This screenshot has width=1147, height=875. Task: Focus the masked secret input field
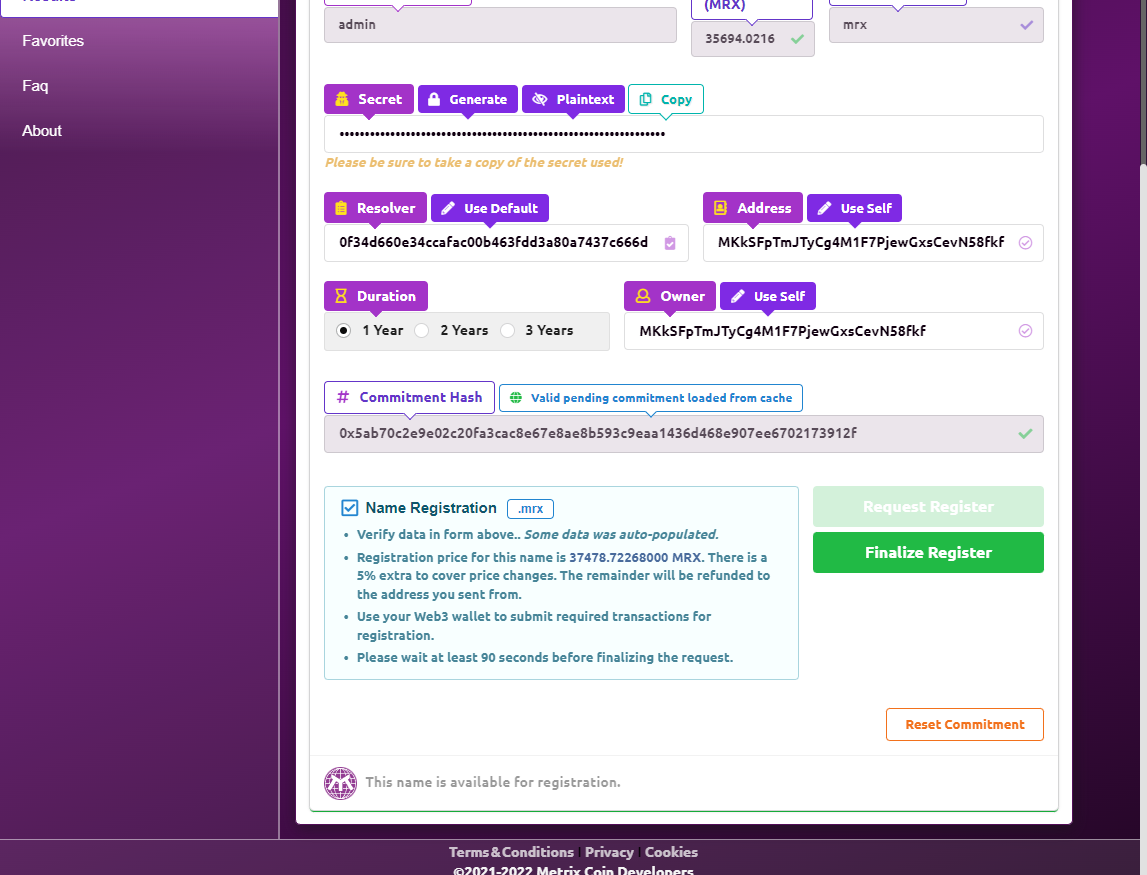click(x=683, y=134)
